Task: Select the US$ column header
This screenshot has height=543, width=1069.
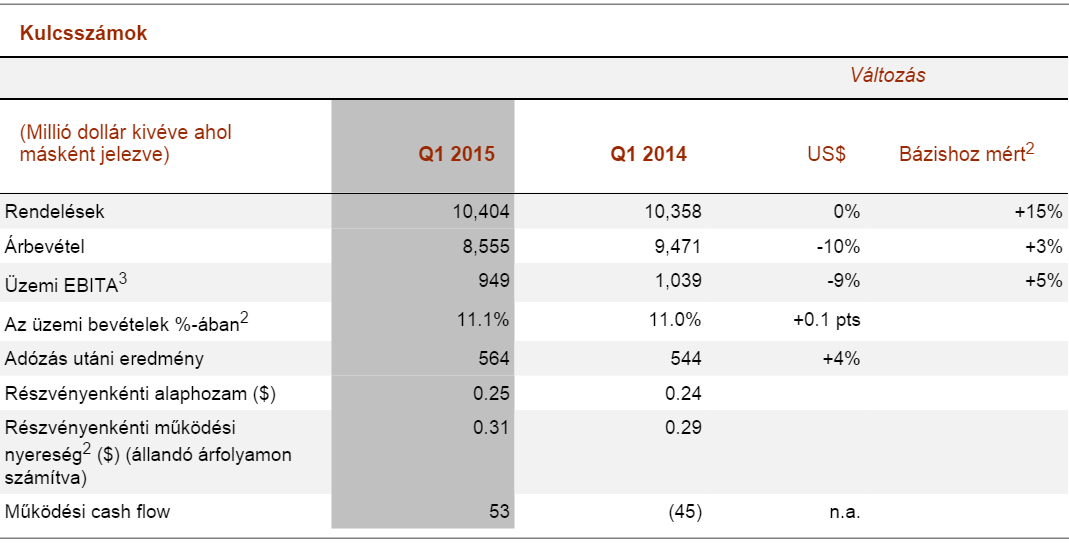Action: click(x=826, y=155)
